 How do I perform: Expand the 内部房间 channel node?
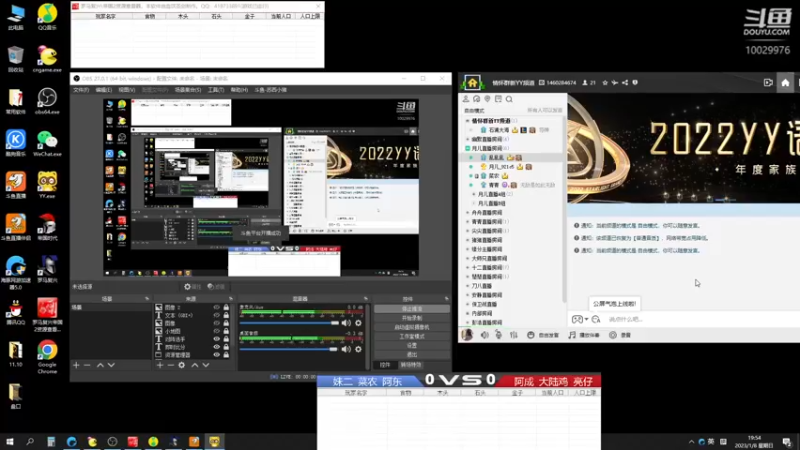click(x=468, y=313)
